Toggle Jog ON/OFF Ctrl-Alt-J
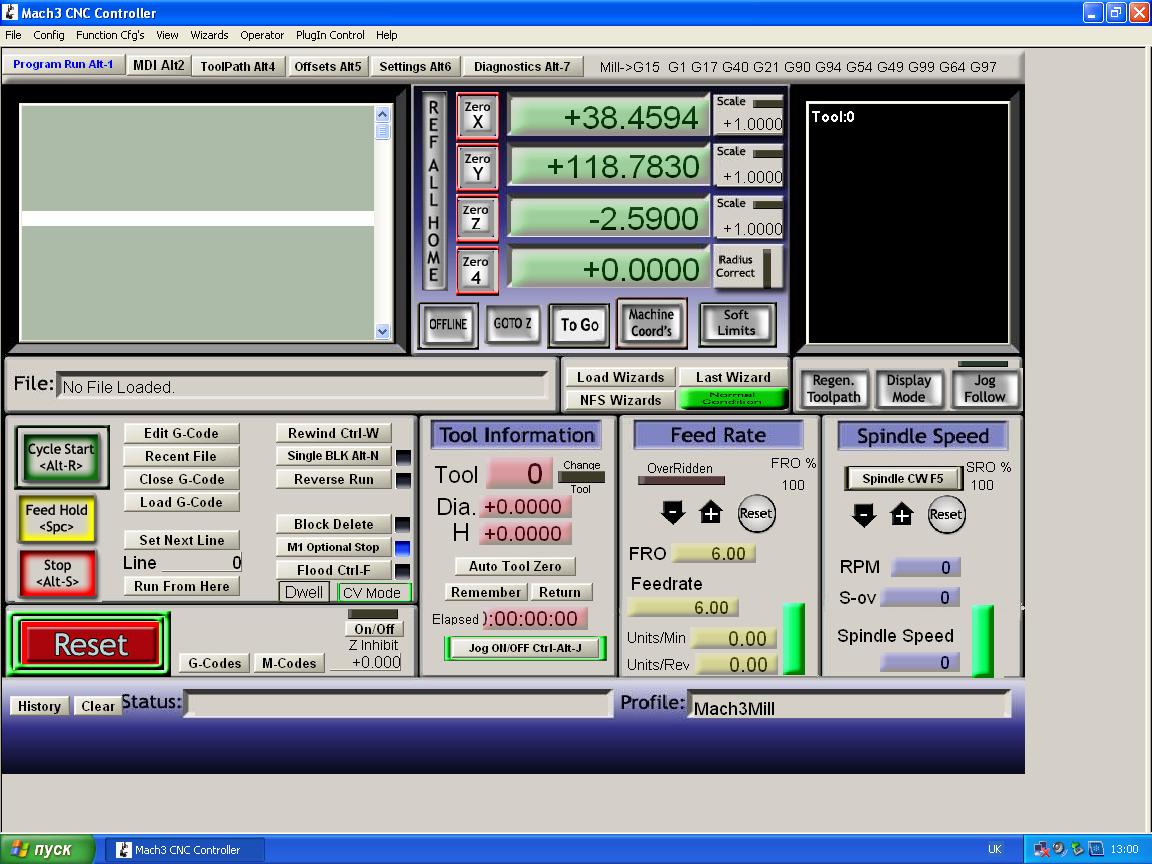 tap(525, 648)
